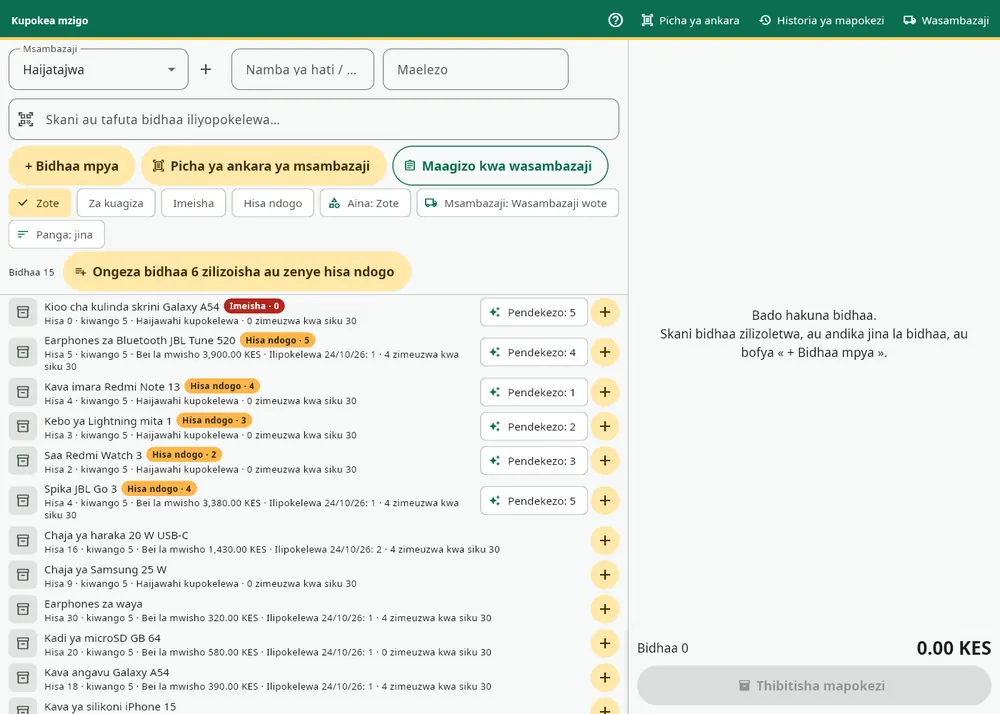
Task: Open Msambazaji: Wasambazaji wote filter
Action: [x=518, y=203]
